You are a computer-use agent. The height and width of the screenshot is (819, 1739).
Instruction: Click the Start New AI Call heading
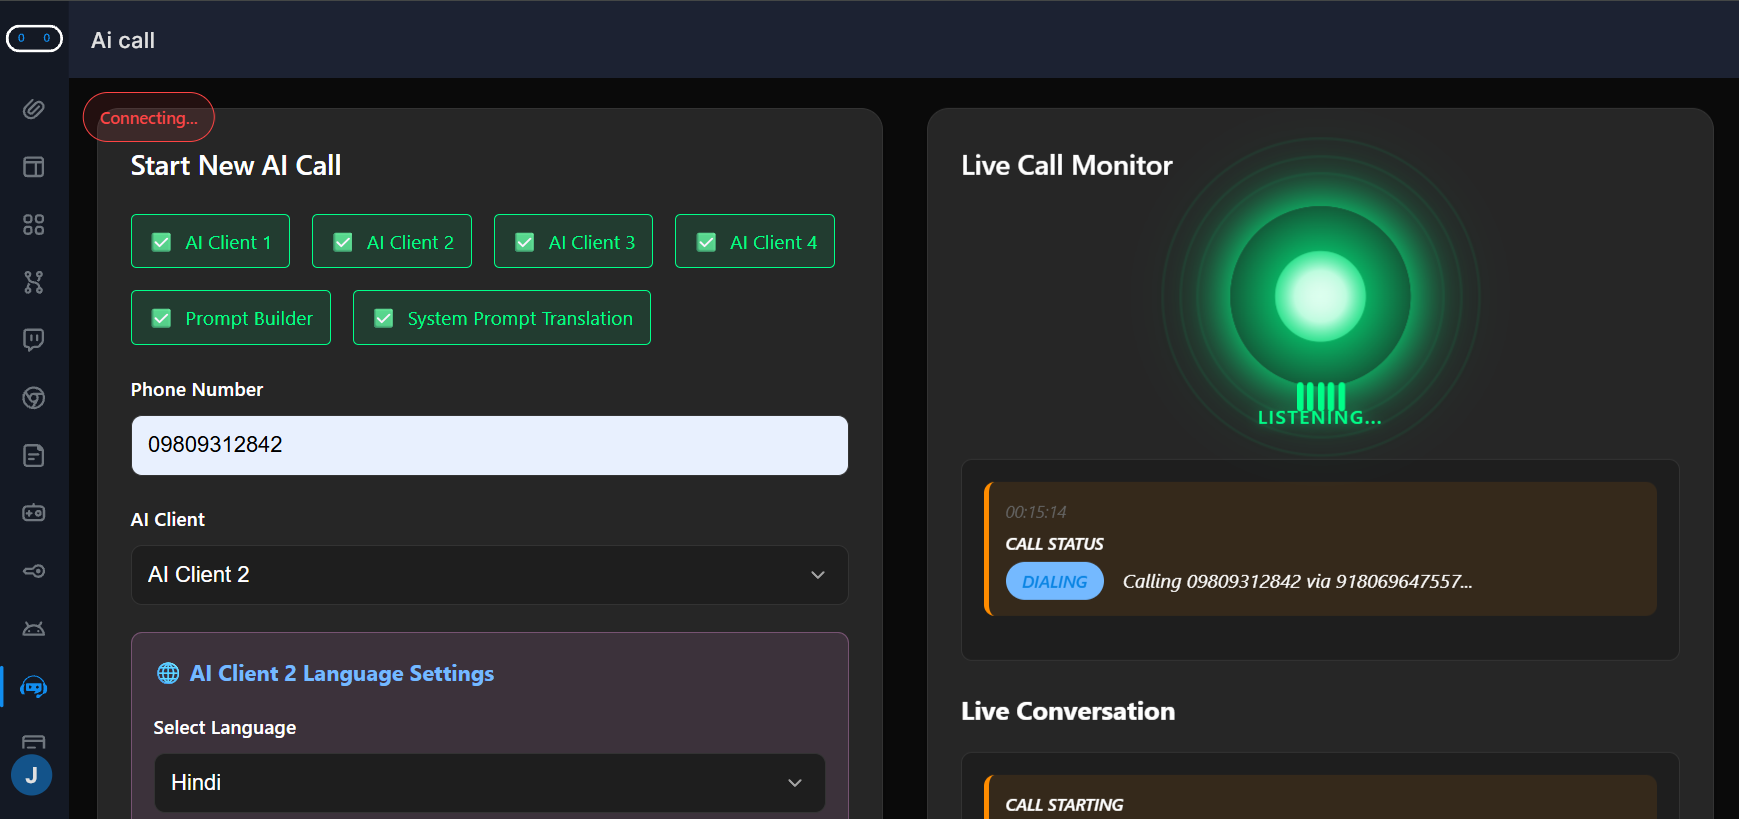[236, 165]
